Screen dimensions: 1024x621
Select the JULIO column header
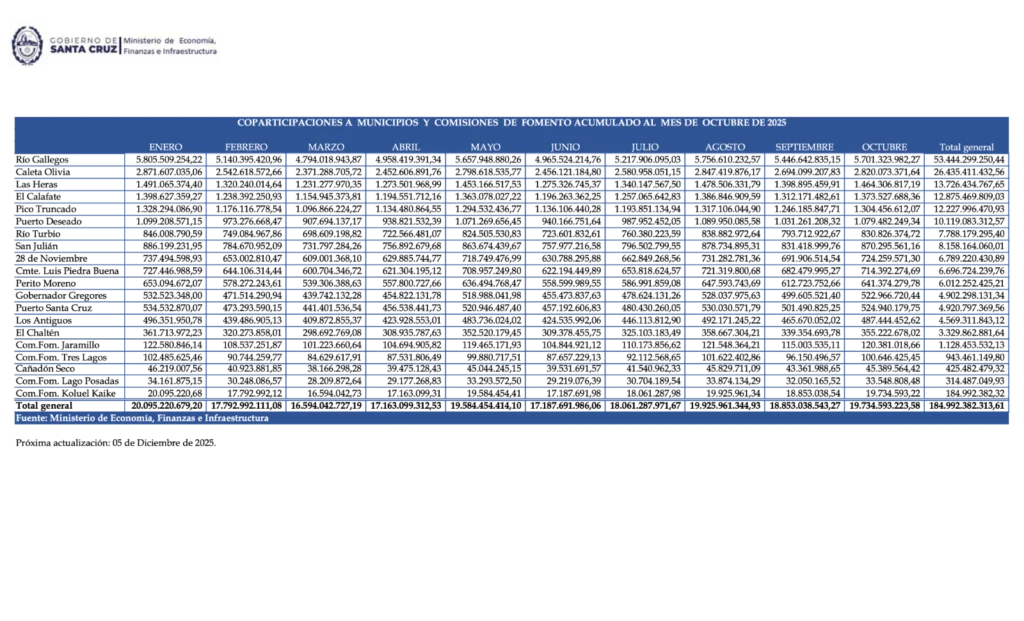tap(645, 147)
